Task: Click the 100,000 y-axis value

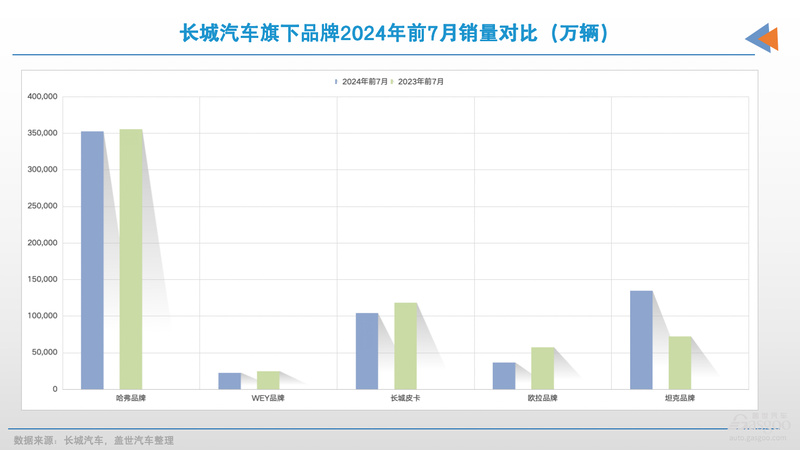Action: [x=42, y=316]
